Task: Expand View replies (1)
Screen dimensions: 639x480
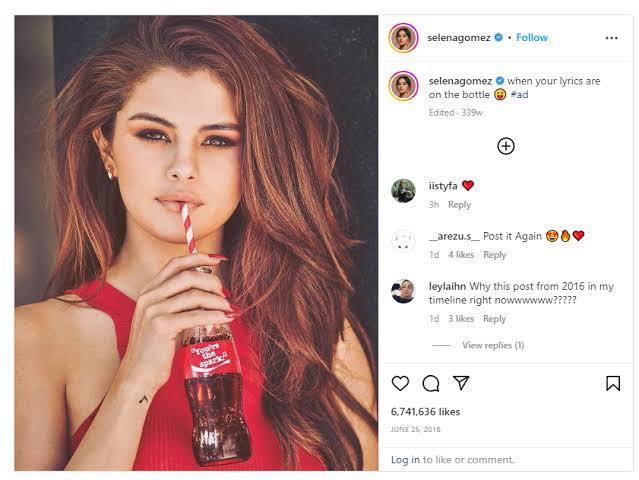Action: (x=493, y=345)
